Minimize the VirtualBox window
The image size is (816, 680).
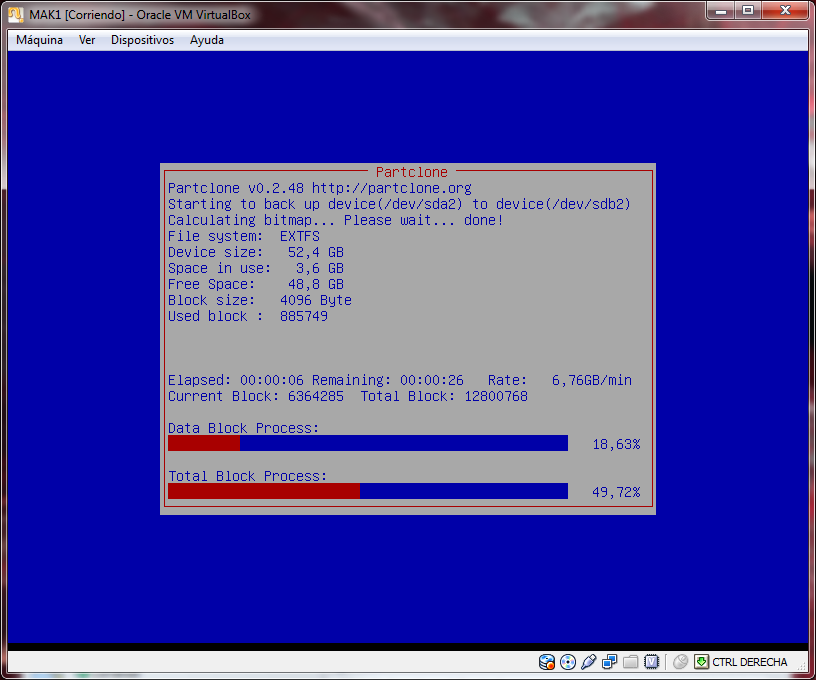[720, 10]
